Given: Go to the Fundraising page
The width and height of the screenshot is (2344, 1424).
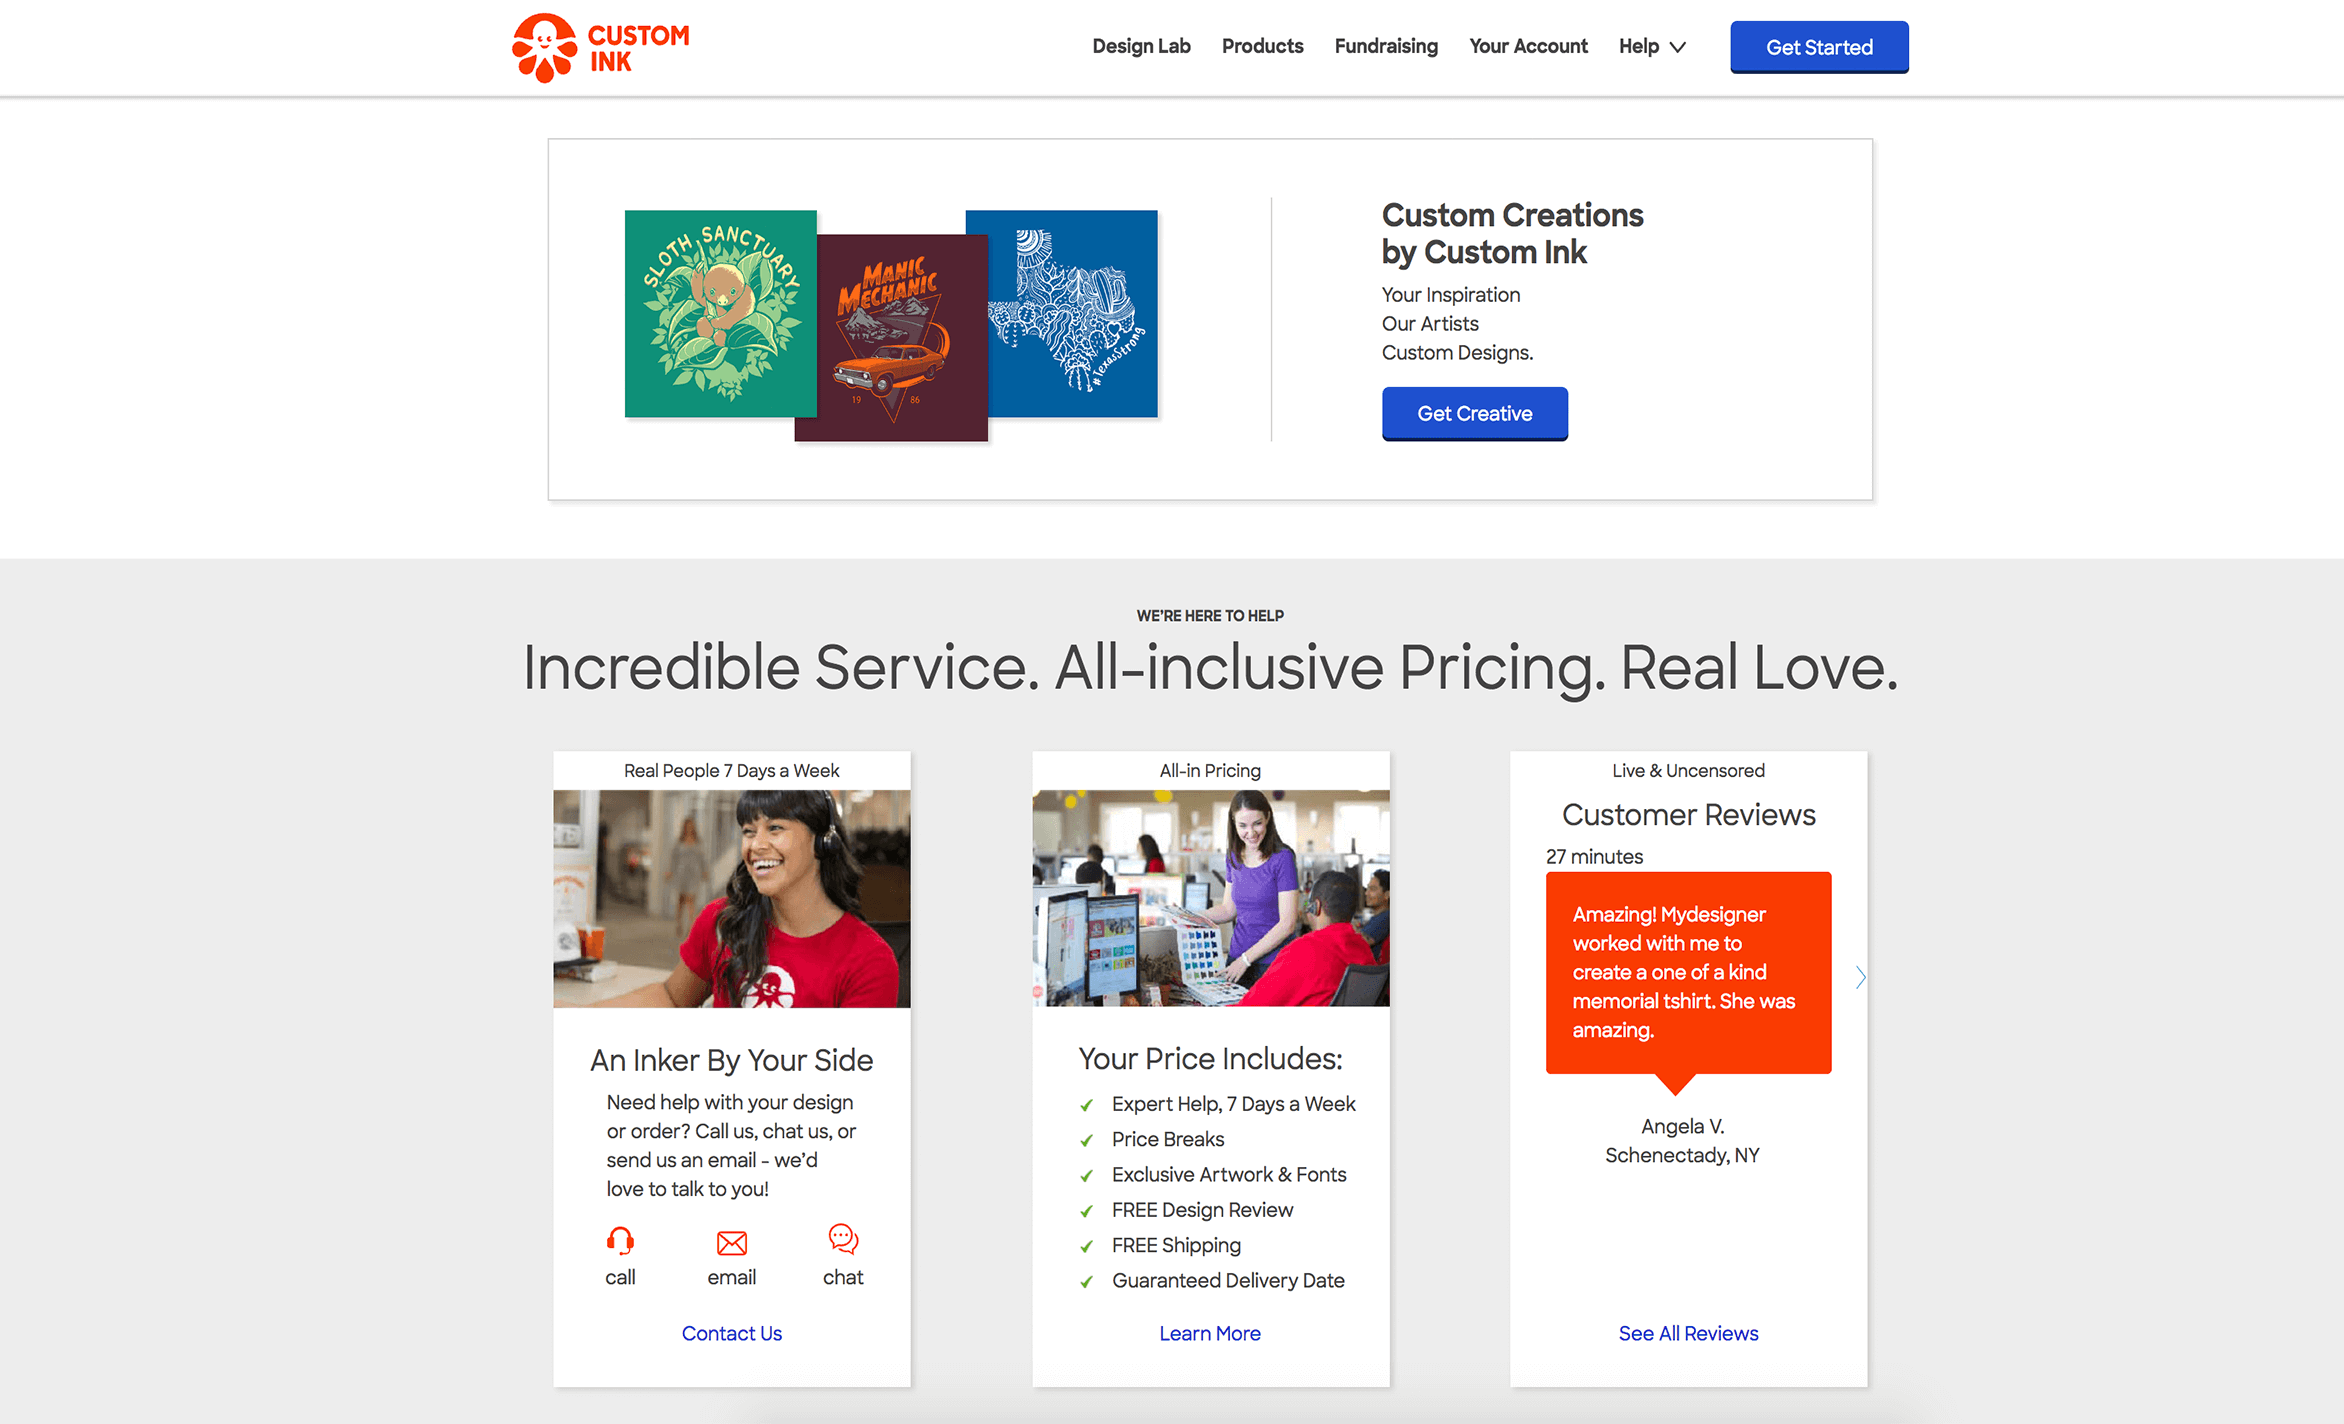Looking at the screenshot, I should coord(1386,46).
